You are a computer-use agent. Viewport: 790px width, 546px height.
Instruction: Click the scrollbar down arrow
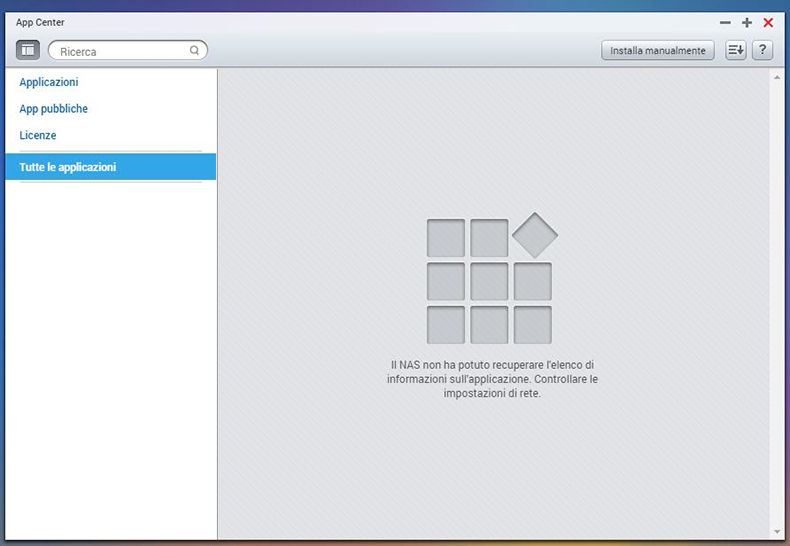click(x=777, y=532)
